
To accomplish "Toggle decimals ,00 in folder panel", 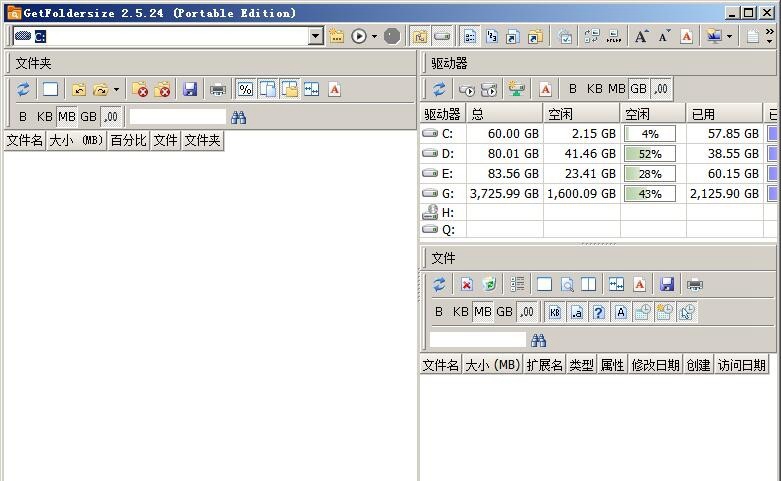I will click(111, 117).
